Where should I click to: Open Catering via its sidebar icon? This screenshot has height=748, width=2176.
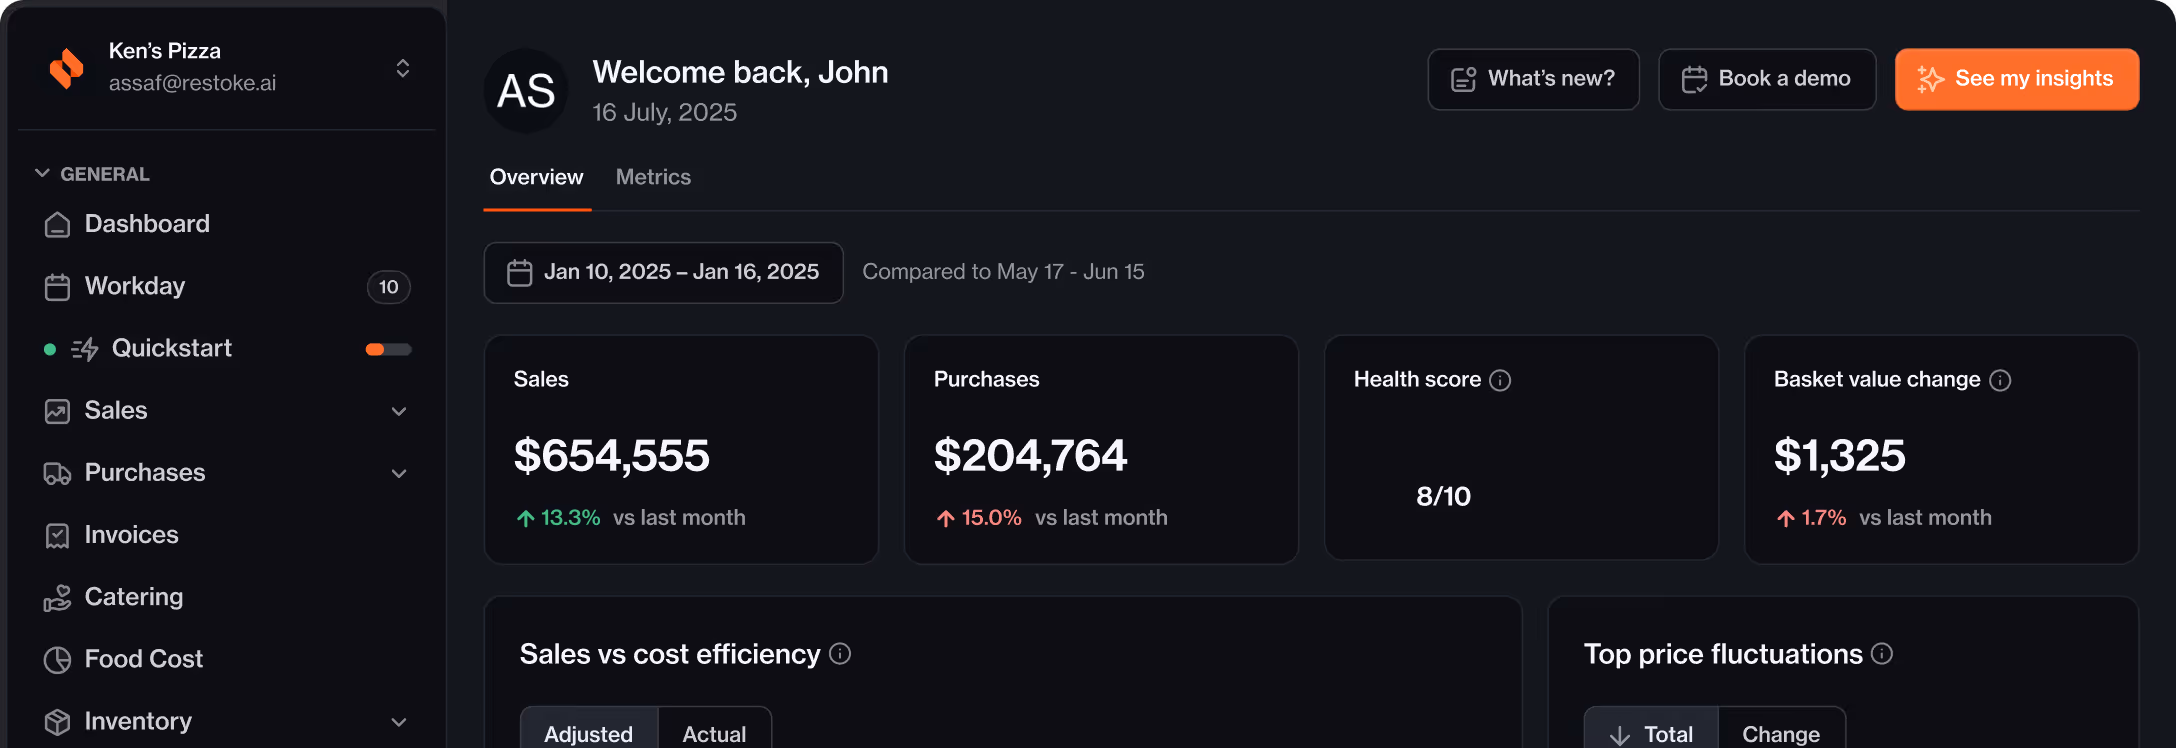pyautogui.click(x=58, y=598)
